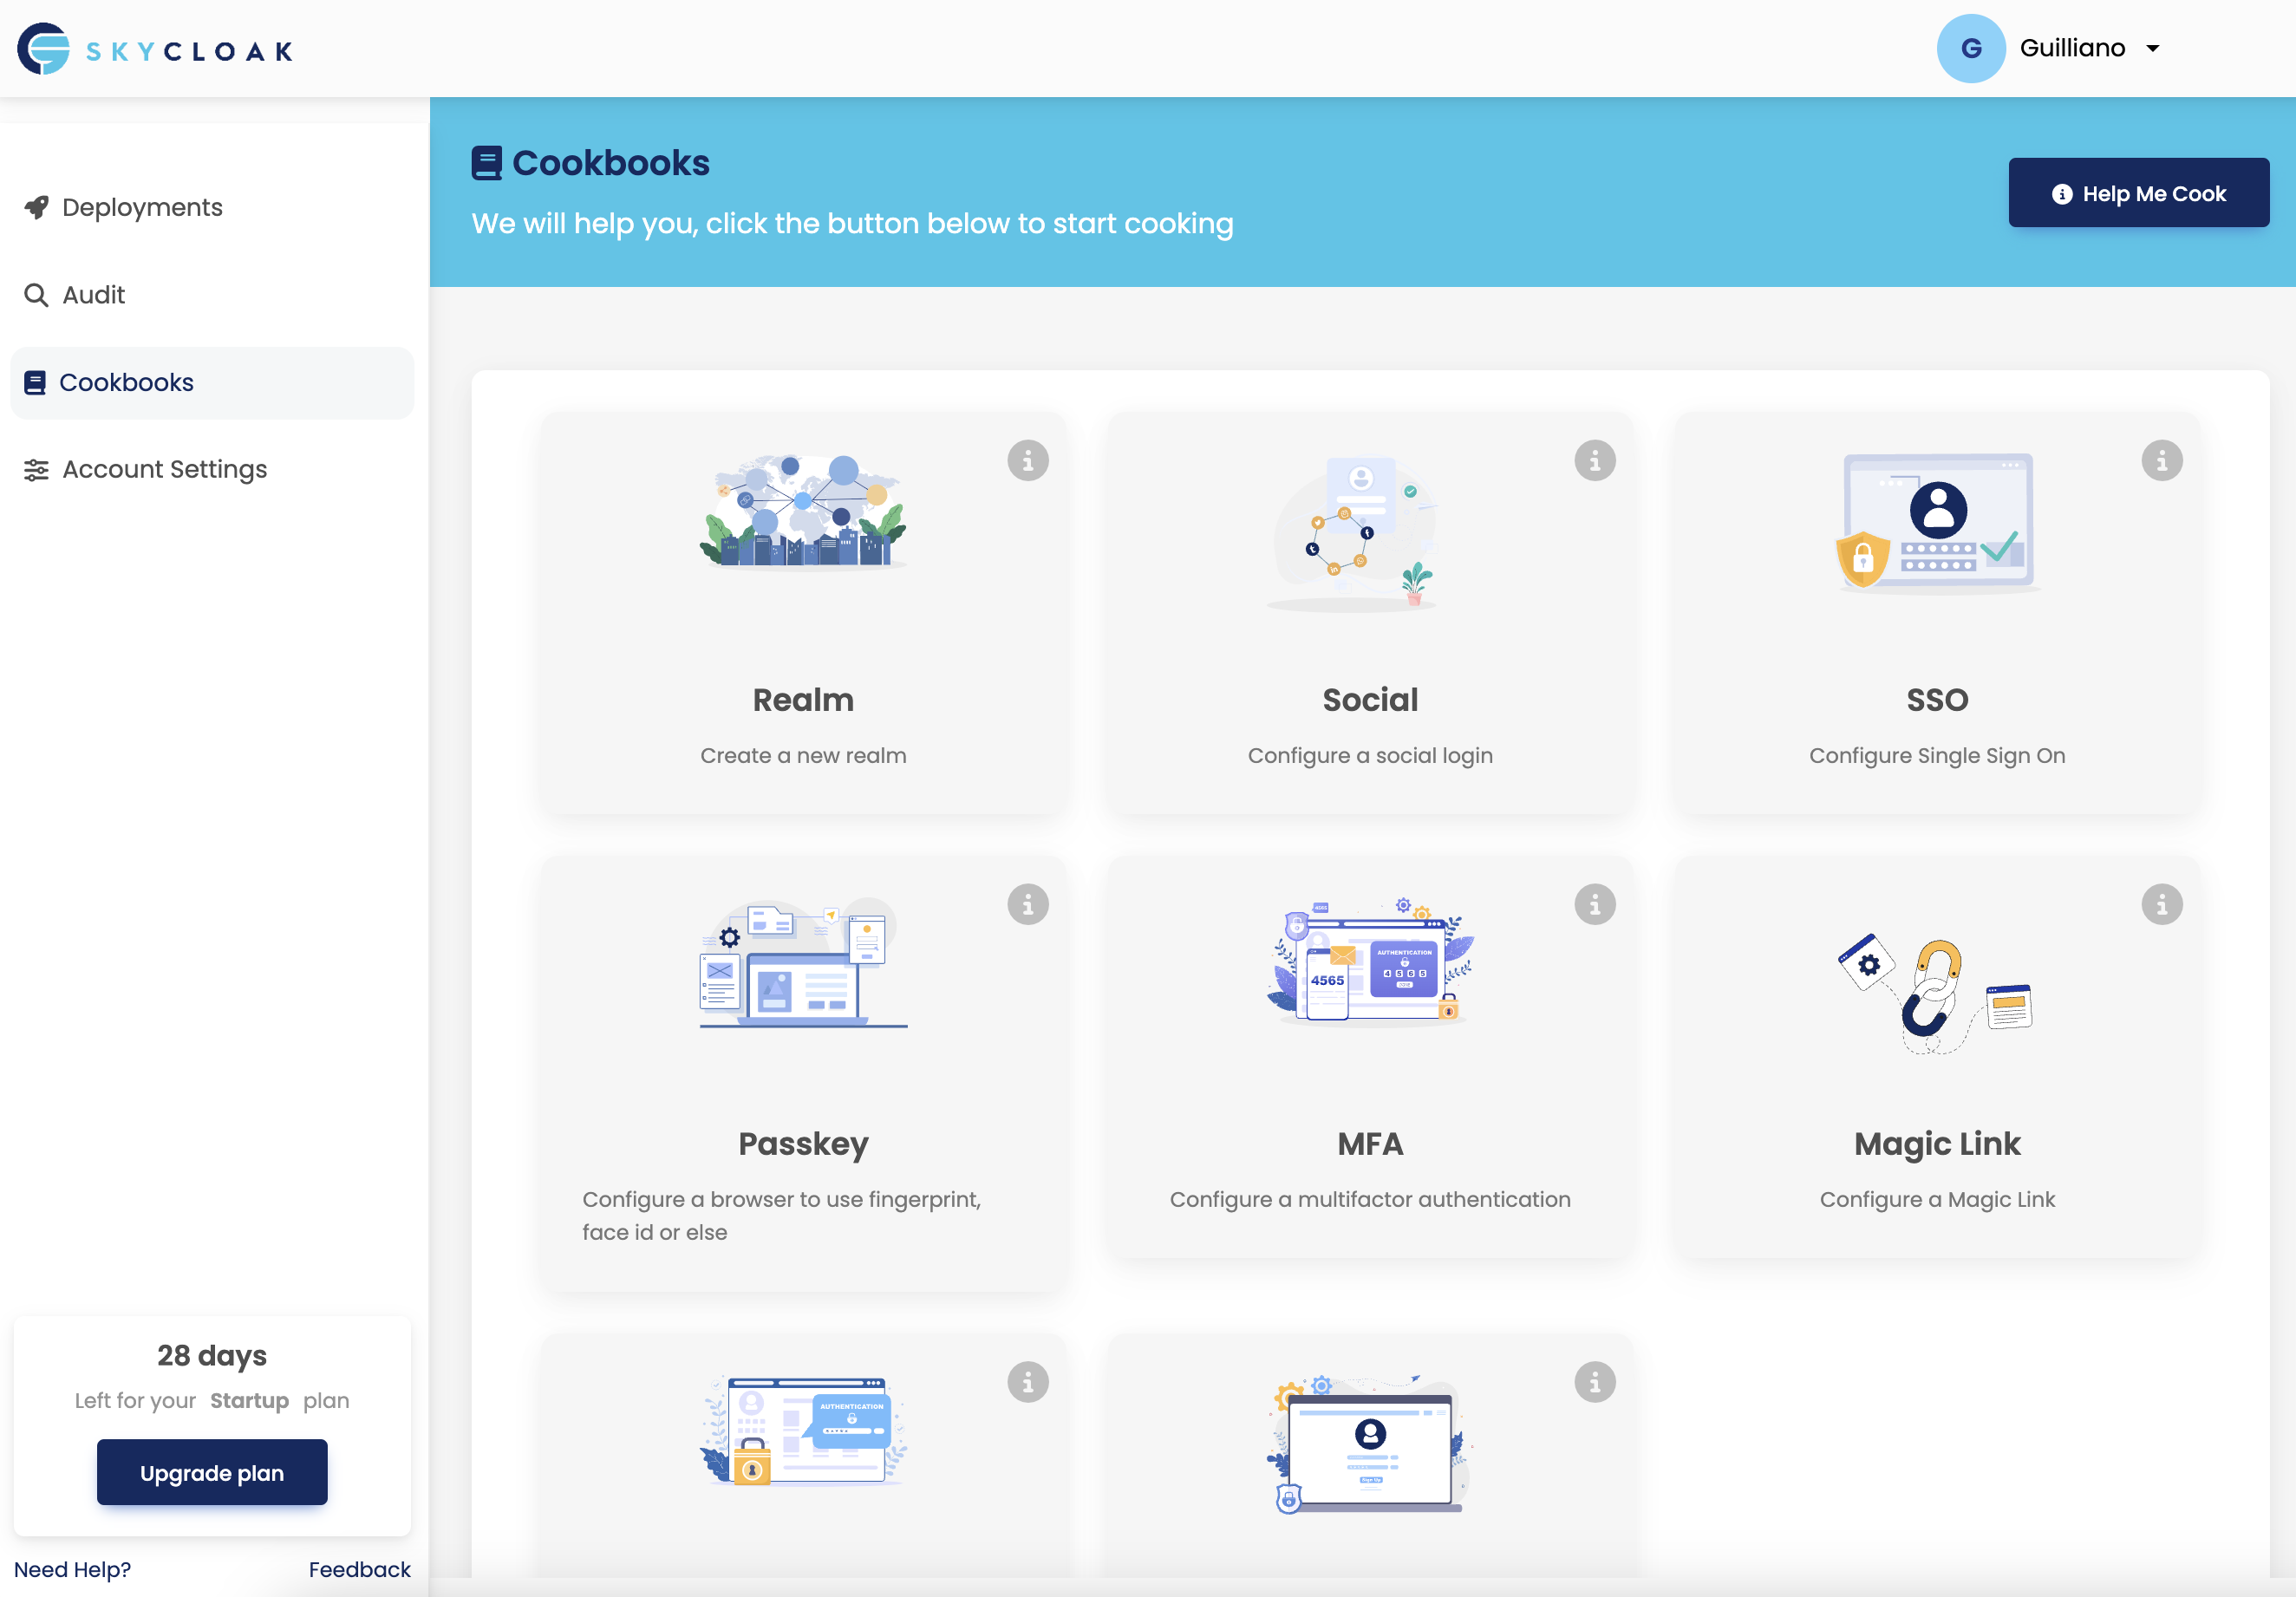Click the Deployments rocket icon
This screenshot has height=1597, width=2296.
point(36,207)
